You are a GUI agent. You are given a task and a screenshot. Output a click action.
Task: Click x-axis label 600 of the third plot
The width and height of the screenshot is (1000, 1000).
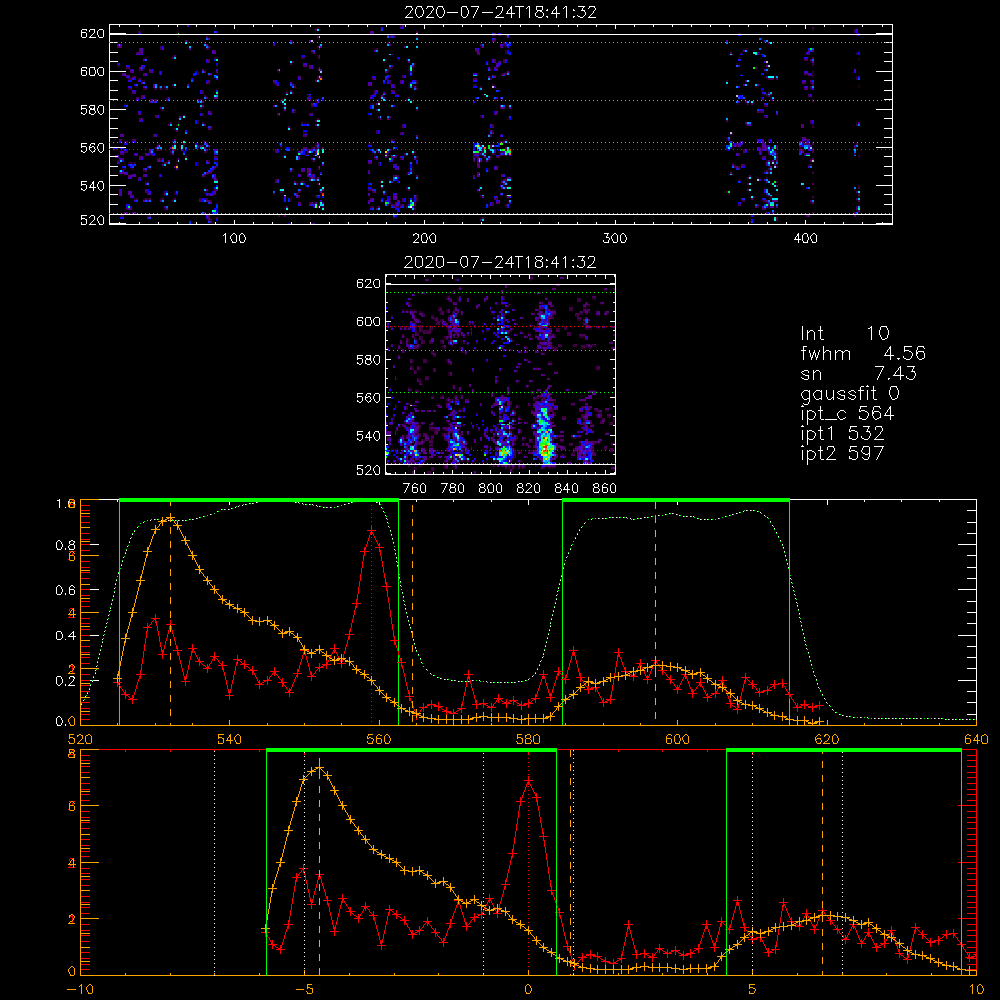[x=677, y=740]
